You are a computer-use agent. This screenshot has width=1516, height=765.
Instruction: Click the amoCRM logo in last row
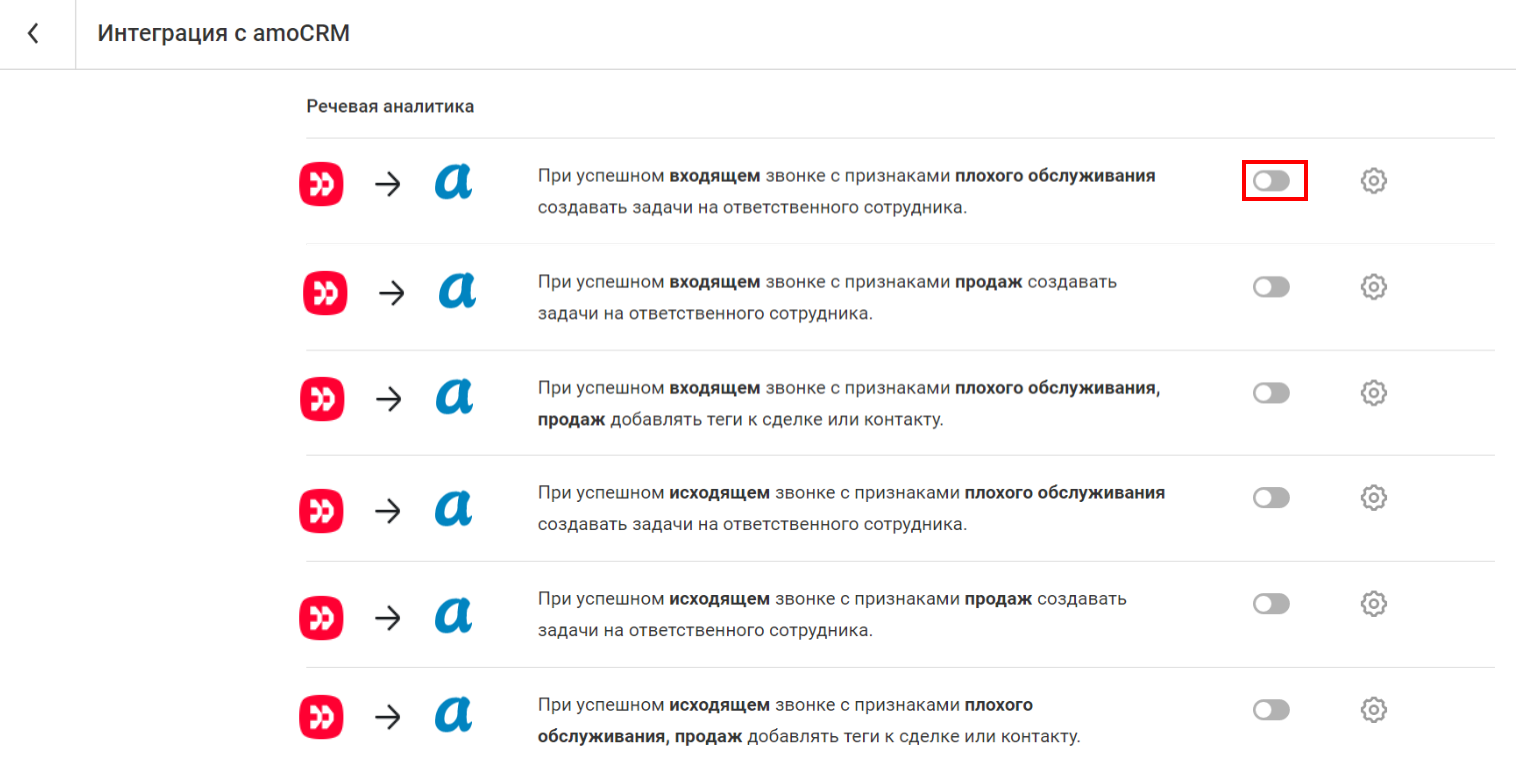(x=453, y=714)
